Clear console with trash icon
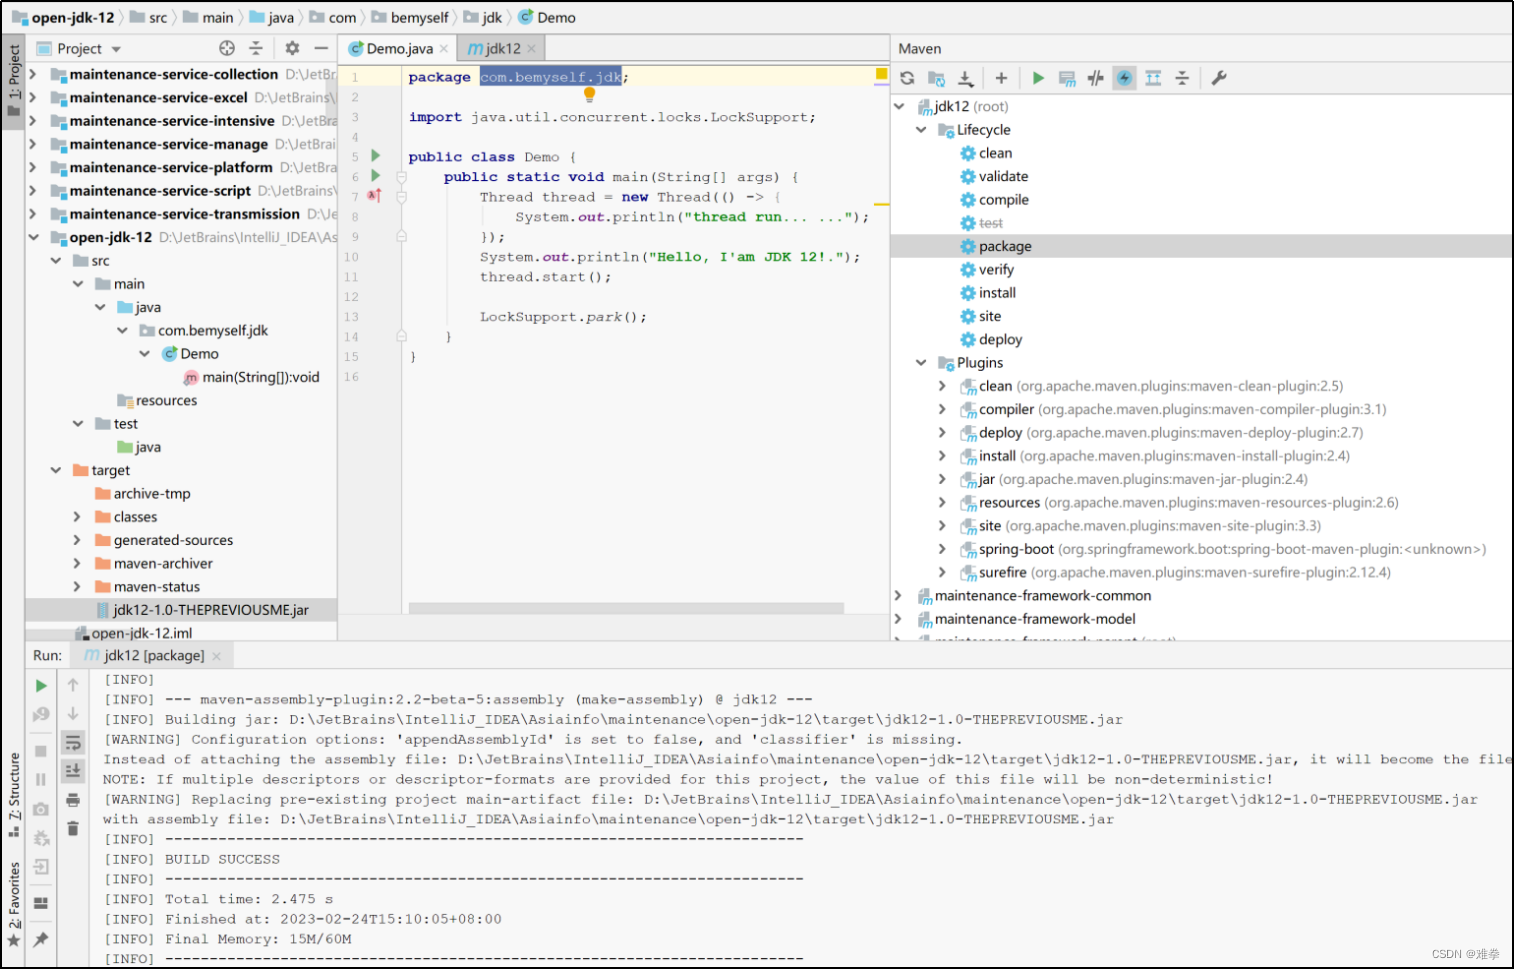This screenshot has width=1515, height=969. [x=73, y=828]
